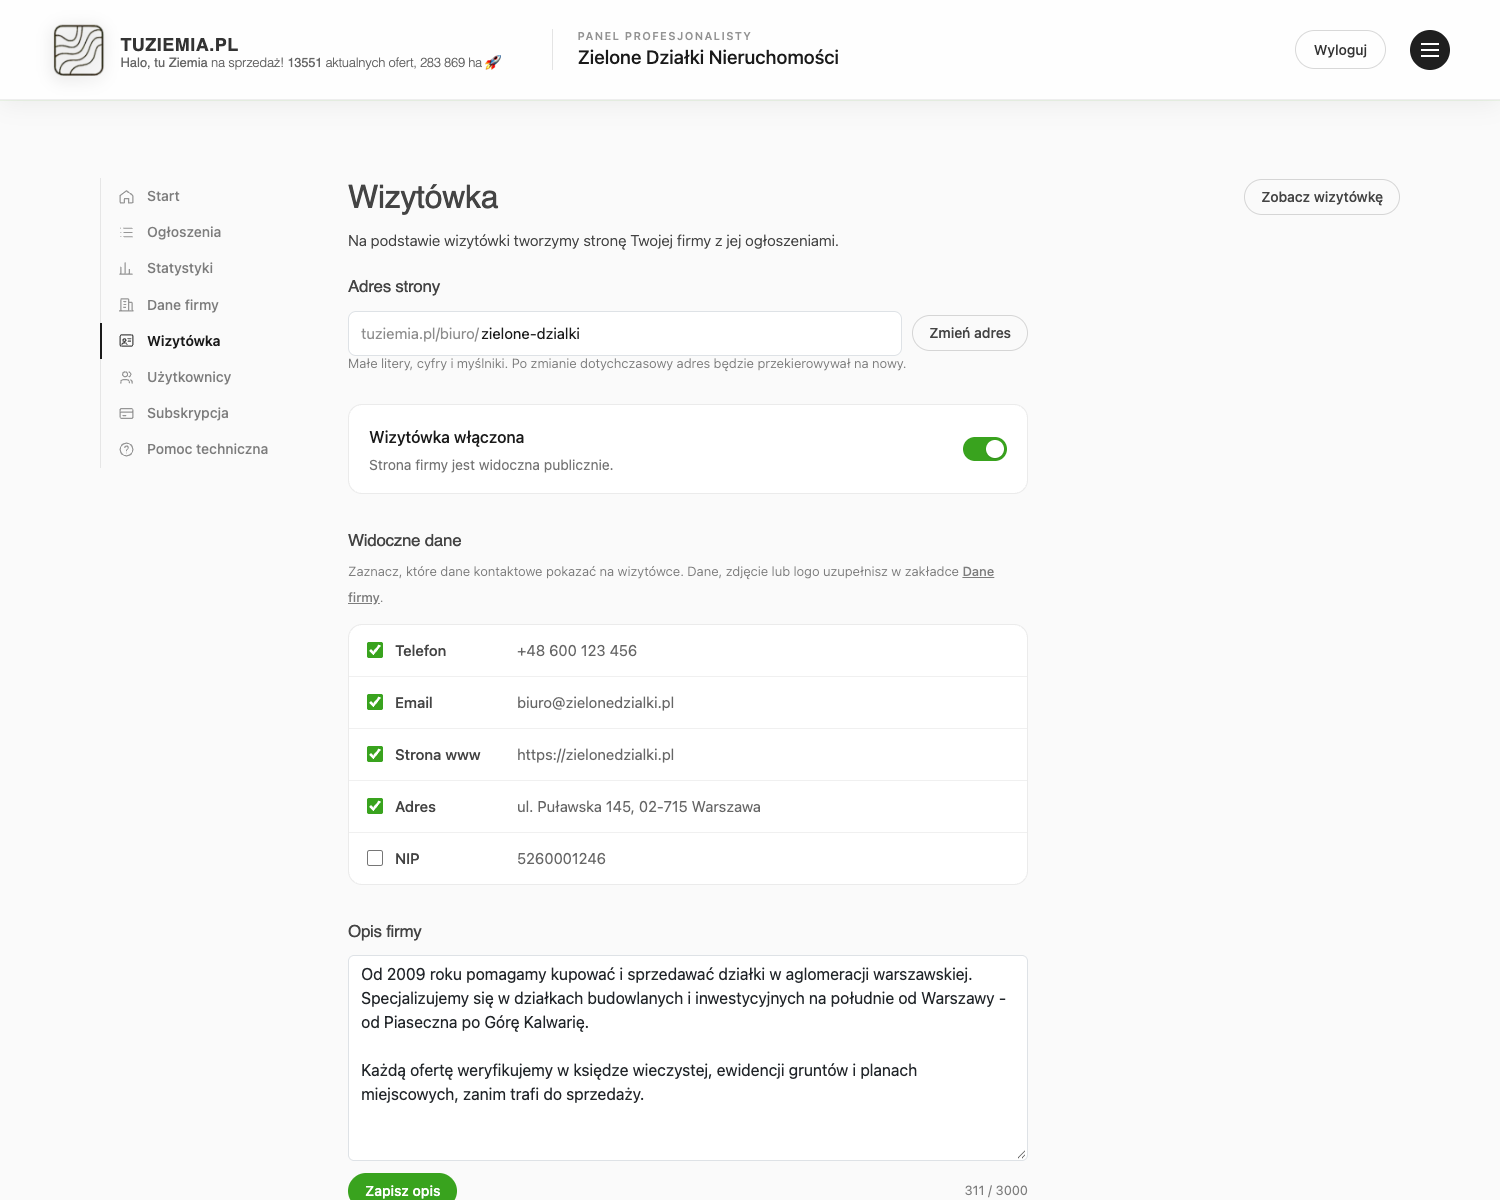Click the Ogłoszenia list icon
The height and width of the screenshot is (1200, 1500).
(x=126, y=233)
